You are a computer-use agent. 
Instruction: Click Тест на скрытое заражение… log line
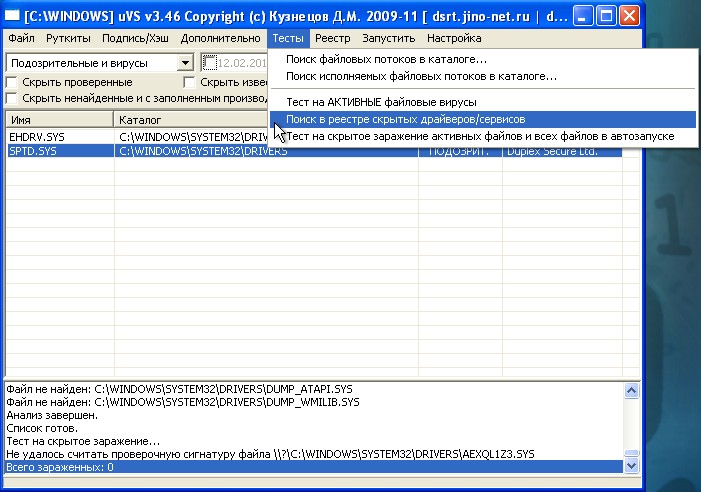314,442
